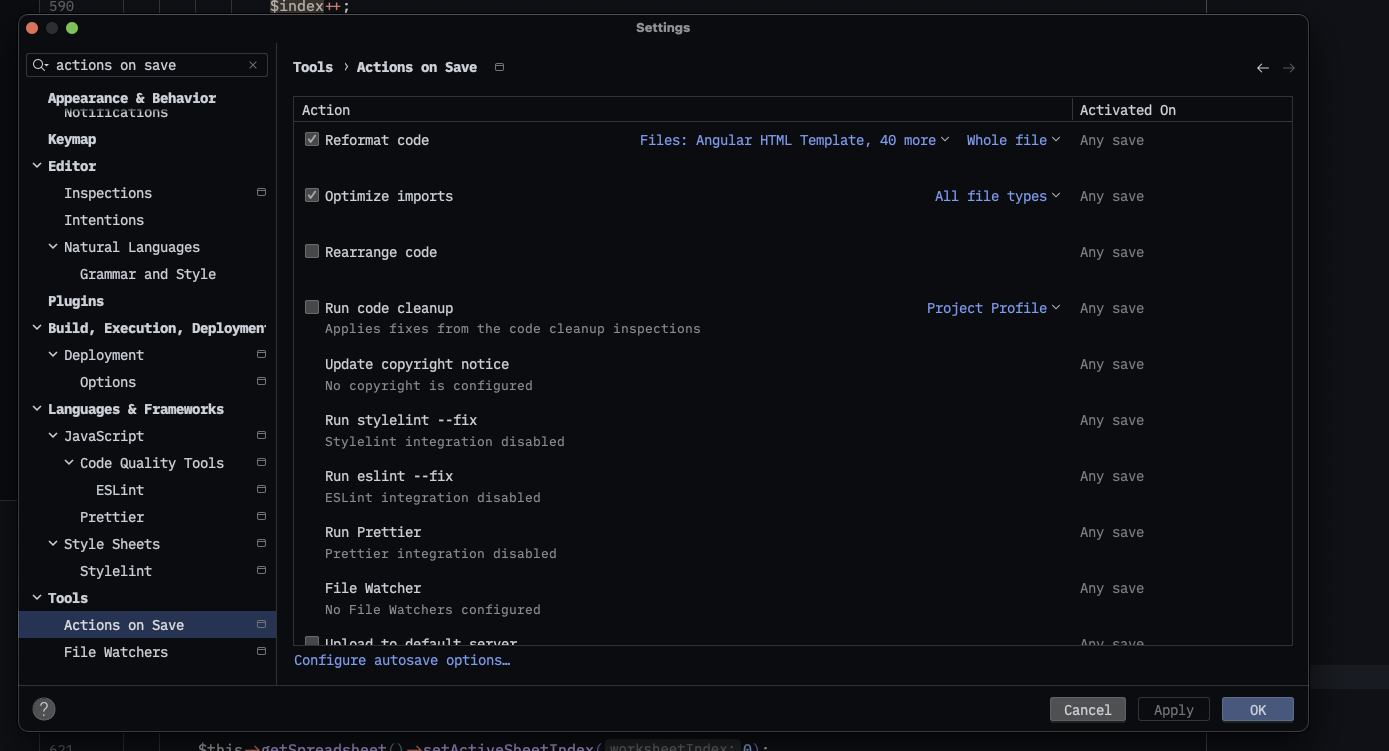Viewport: 1389px width, 751px height.
Task: Click the project icon on the Options row
Action: [261, 381]
